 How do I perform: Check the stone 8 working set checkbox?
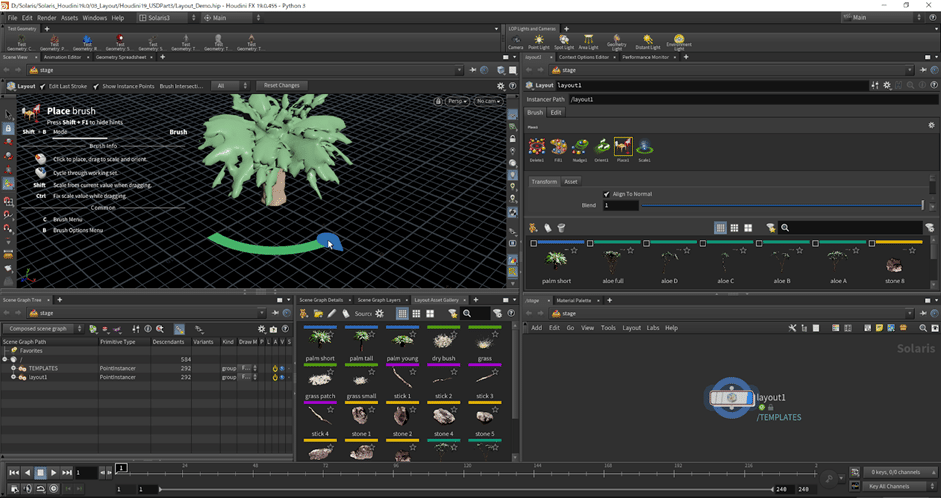point(871,243)
